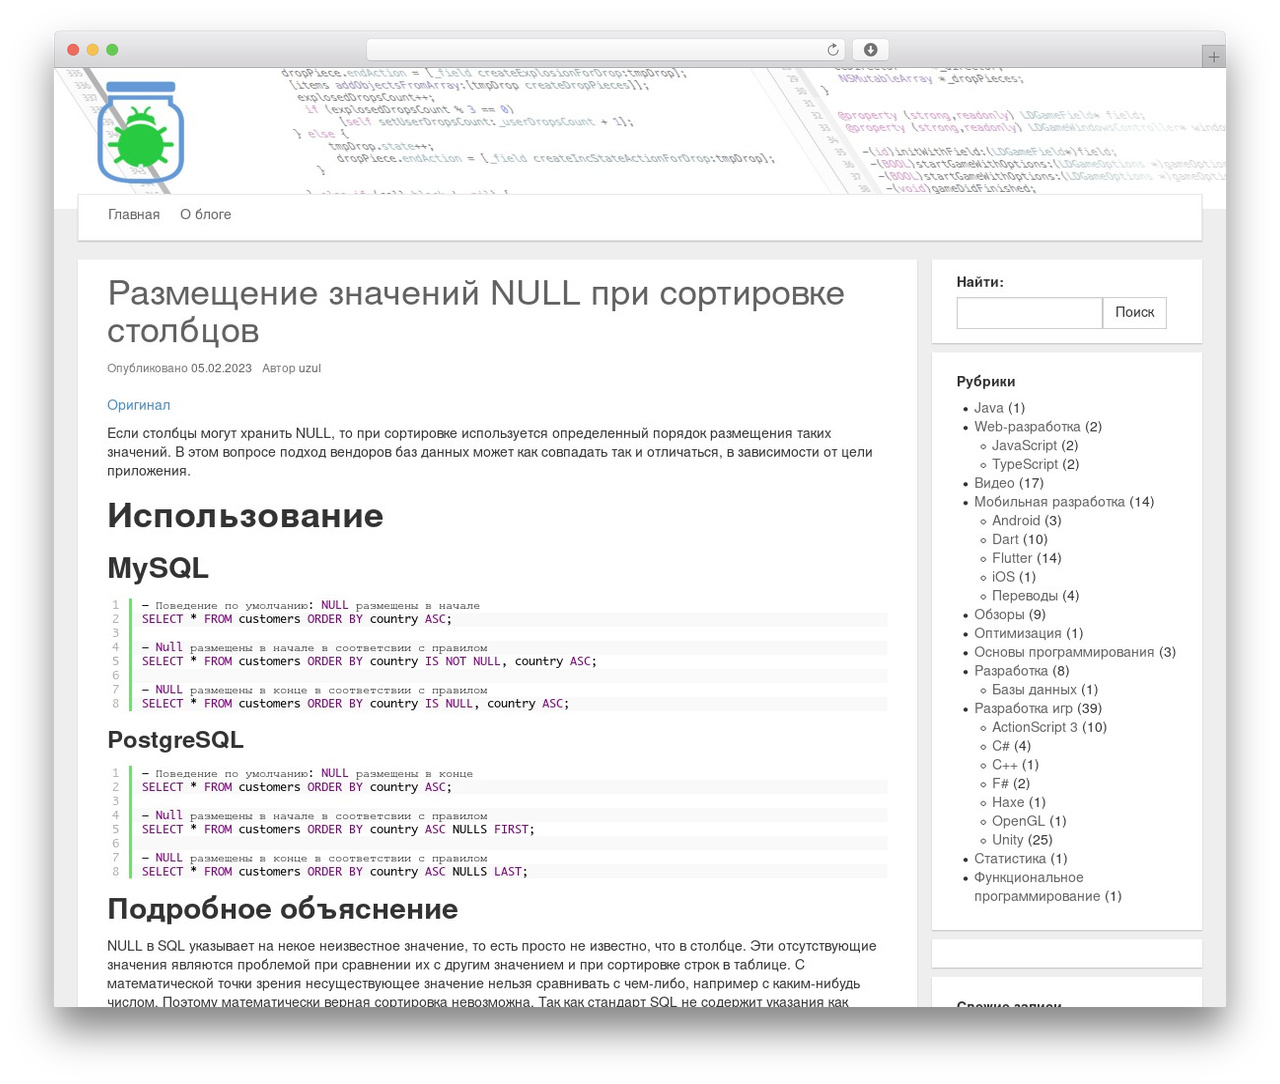Open the Web-разработка category
This screenshot has width=1280, height=1084.
[1027, 427]
